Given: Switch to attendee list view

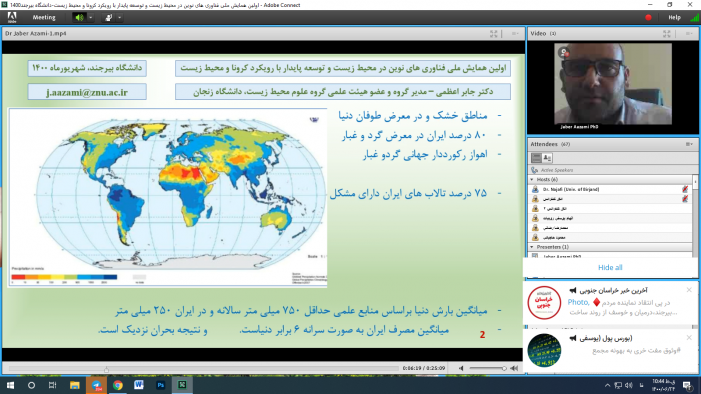Looking at the screenshot, I should 536,157.
